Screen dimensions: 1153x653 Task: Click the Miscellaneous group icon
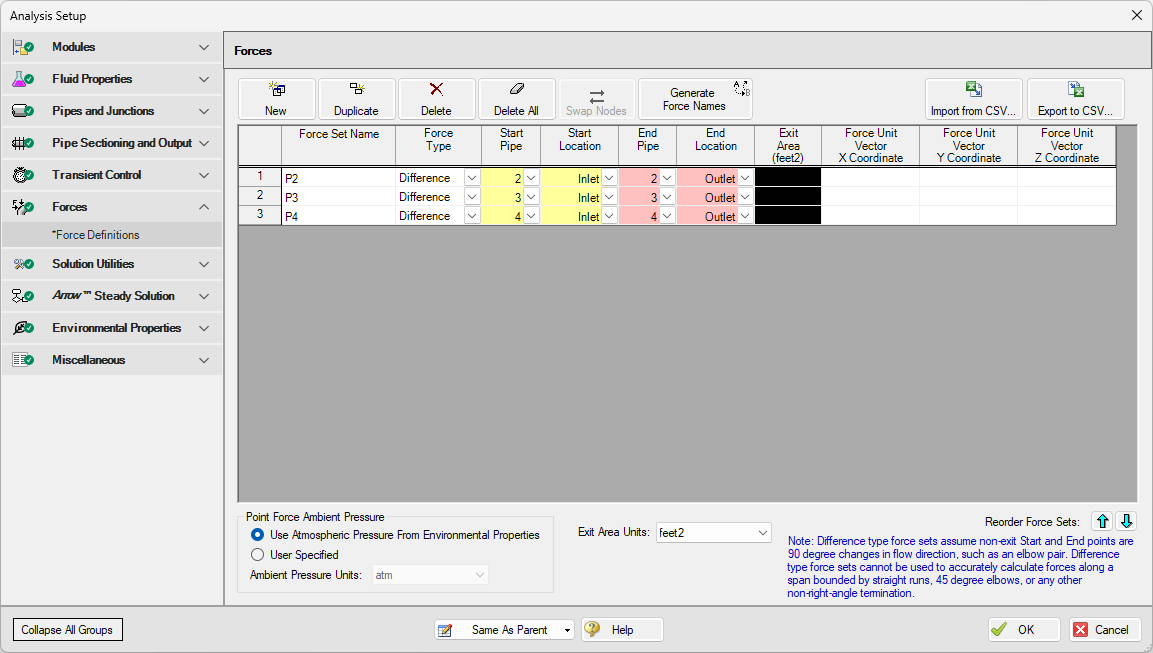pyautogui.click(x=23, y=360)
